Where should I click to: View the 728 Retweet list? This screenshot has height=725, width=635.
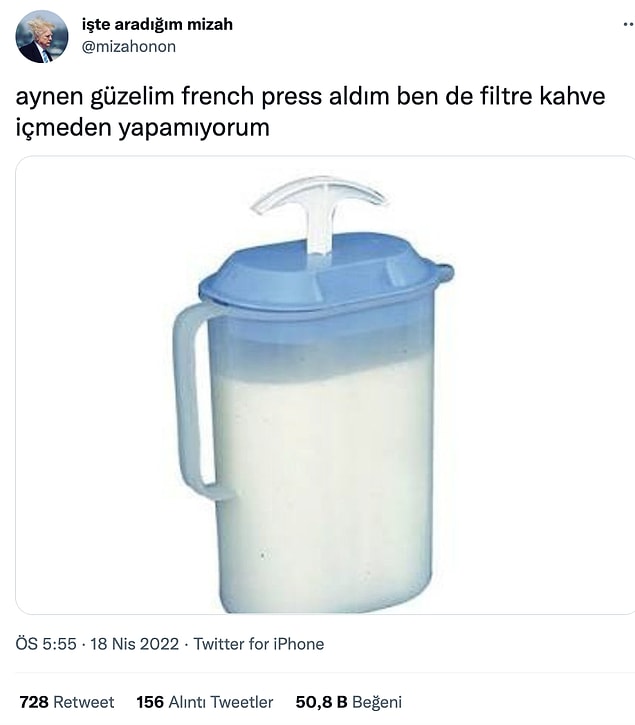click(67, 702)
